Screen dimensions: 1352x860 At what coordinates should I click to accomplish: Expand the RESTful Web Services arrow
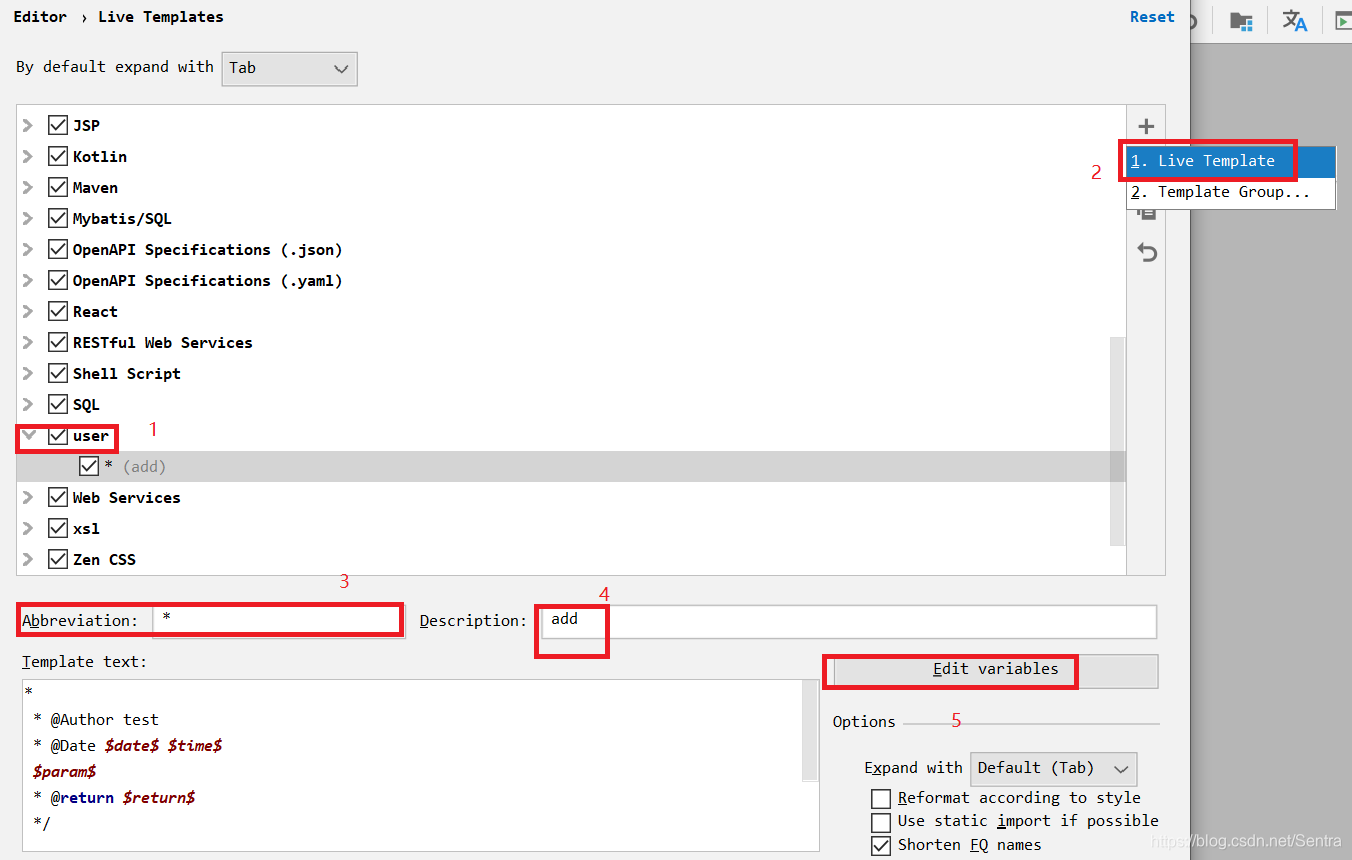(28, 342)
